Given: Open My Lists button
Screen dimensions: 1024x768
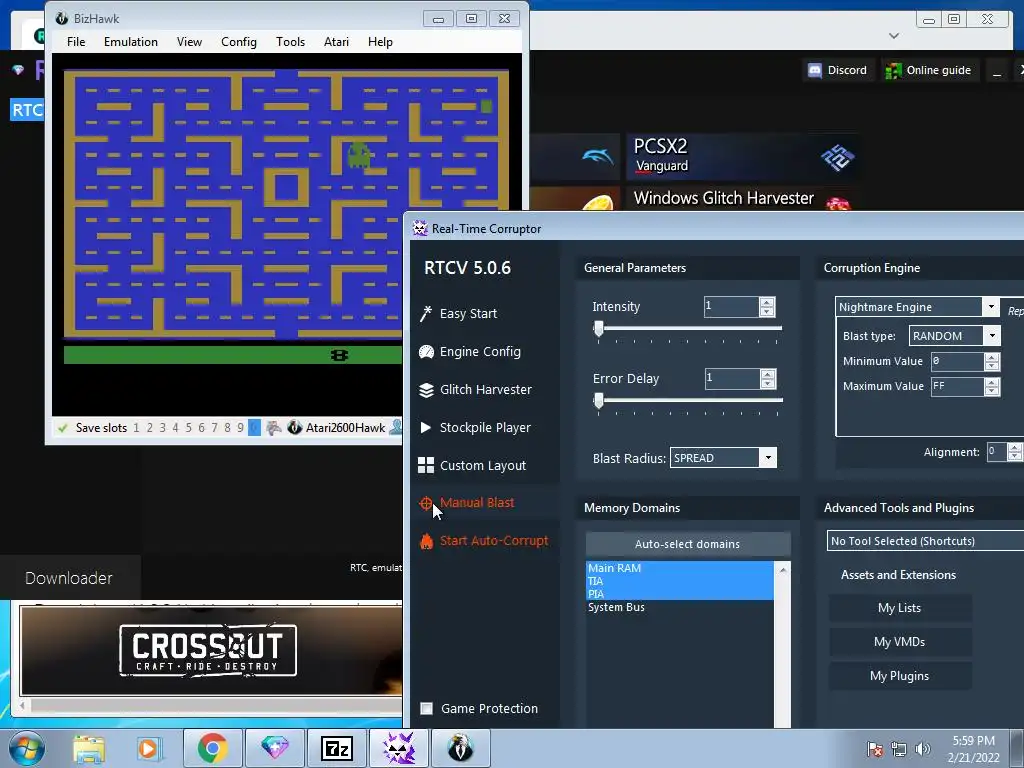Looking at the screenshot, I should [x=899, y=608].
